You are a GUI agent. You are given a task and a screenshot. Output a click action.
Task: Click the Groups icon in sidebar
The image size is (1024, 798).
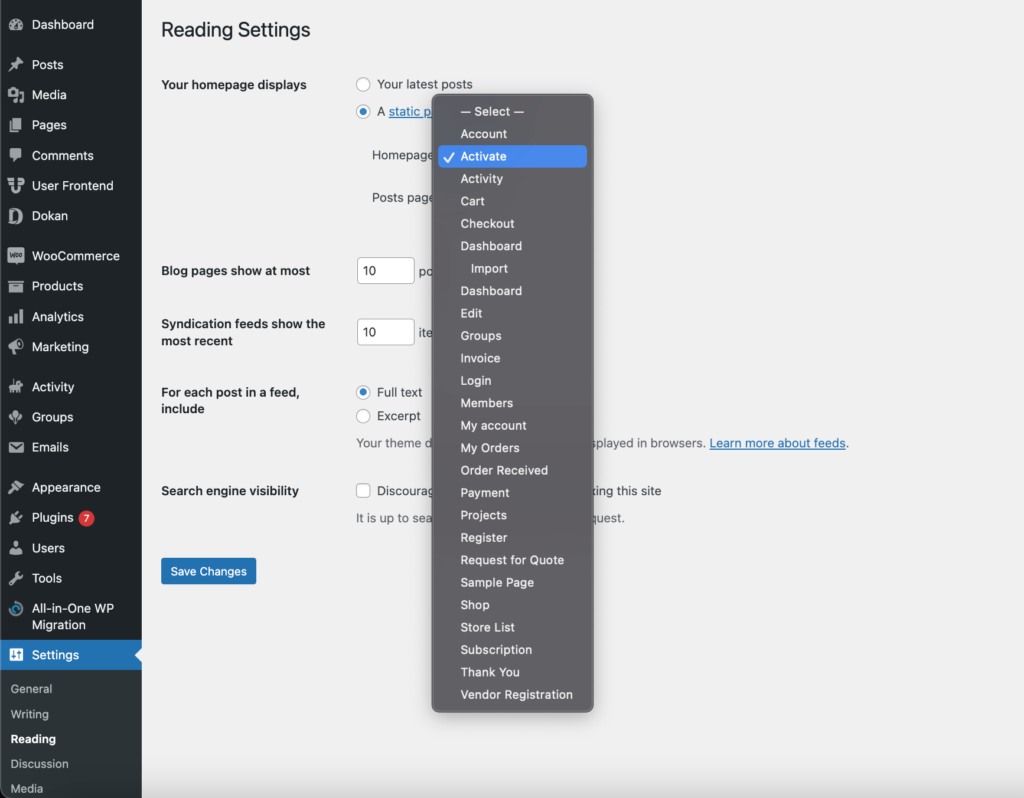[16, 417]
